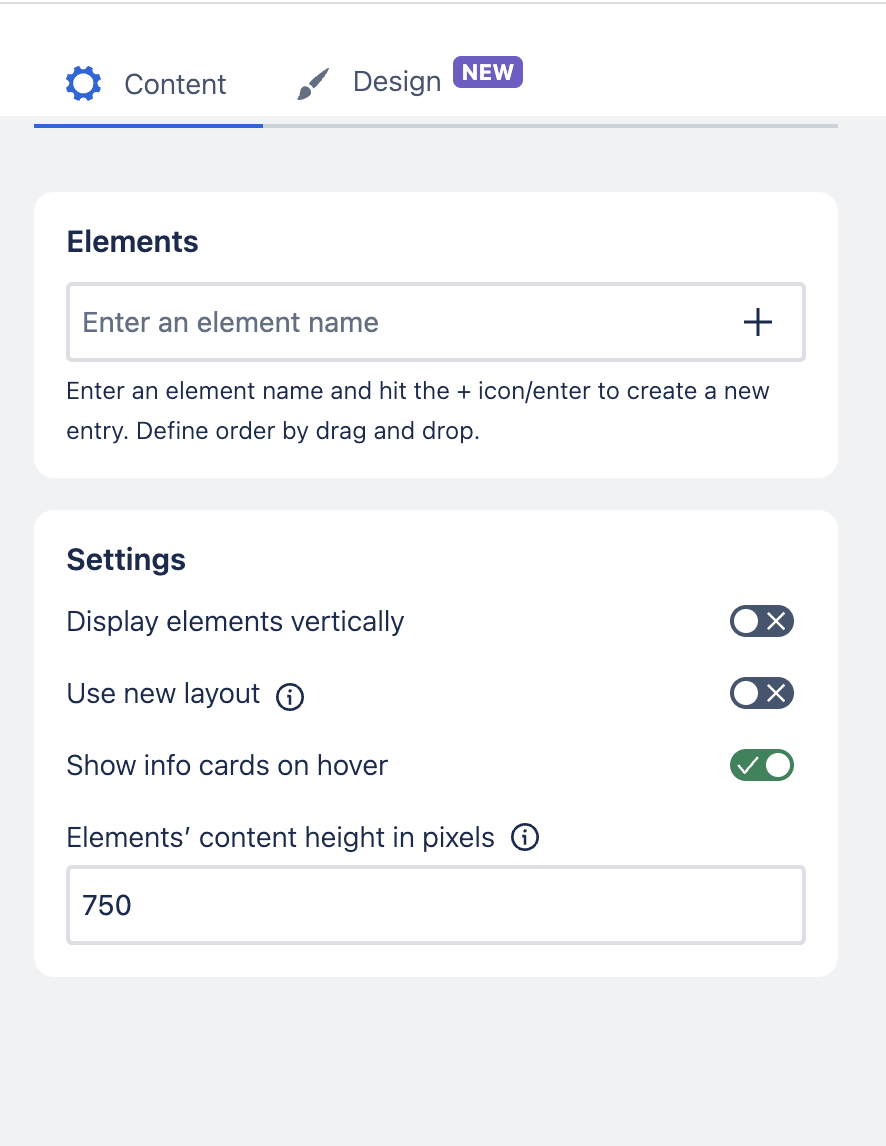The image size is (886, 1146).
Task: Focus the Enter an element name field
Action: pyautogui.click(x=400, y=322)
